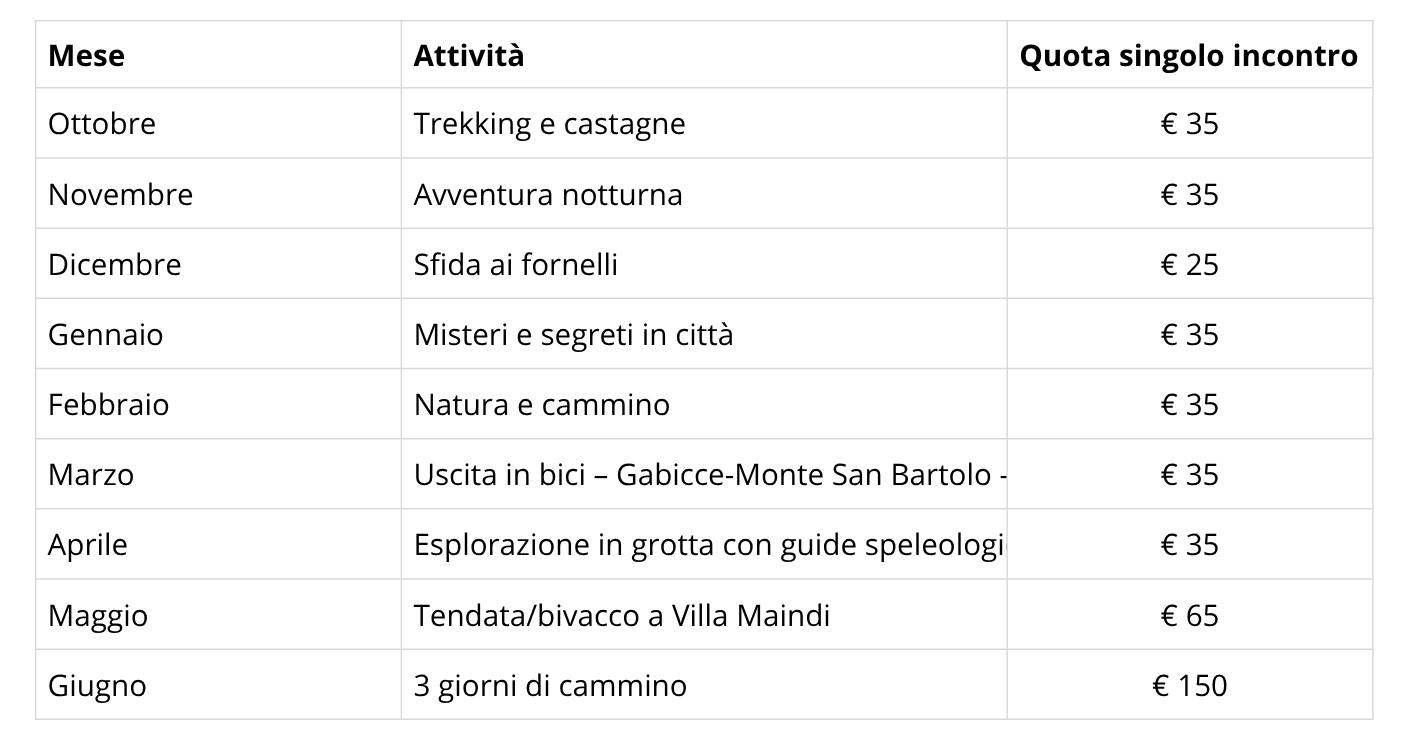Select the "Natura e cammino" activity cell

pyautogui.click(x=541, y=404)
